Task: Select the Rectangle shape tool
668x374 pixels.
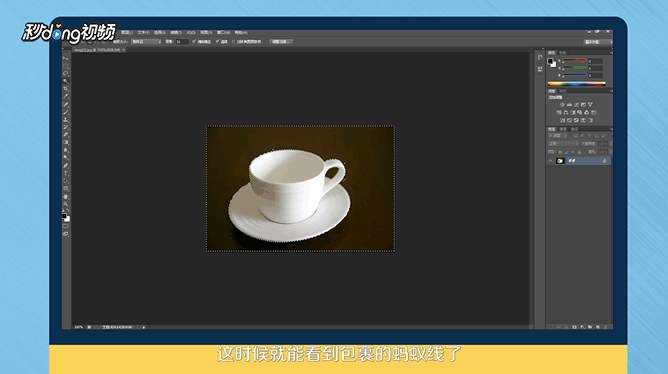Action: [x=66, y=188]
